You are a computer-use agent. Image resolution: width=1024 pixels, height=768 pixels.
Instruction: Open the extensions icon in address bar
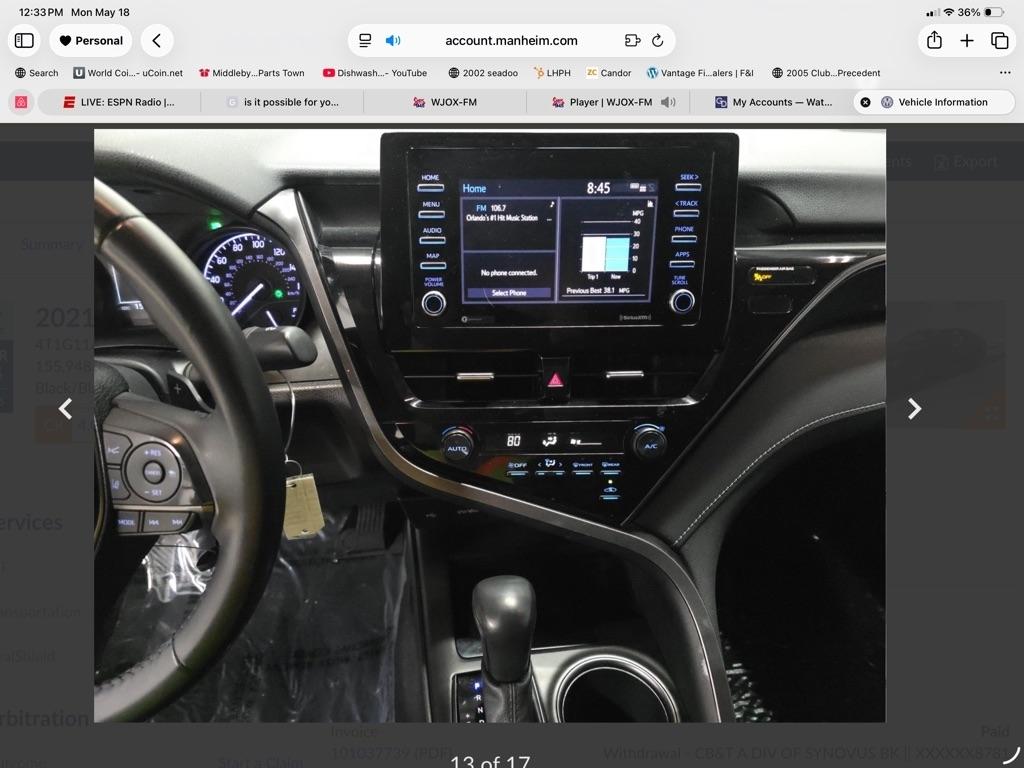click(632, 40)
